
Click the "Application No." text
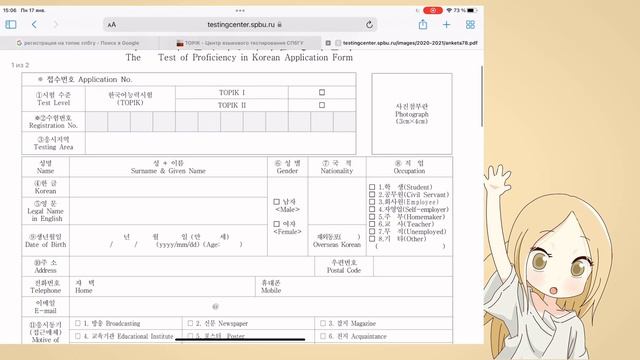coord(105,79)
